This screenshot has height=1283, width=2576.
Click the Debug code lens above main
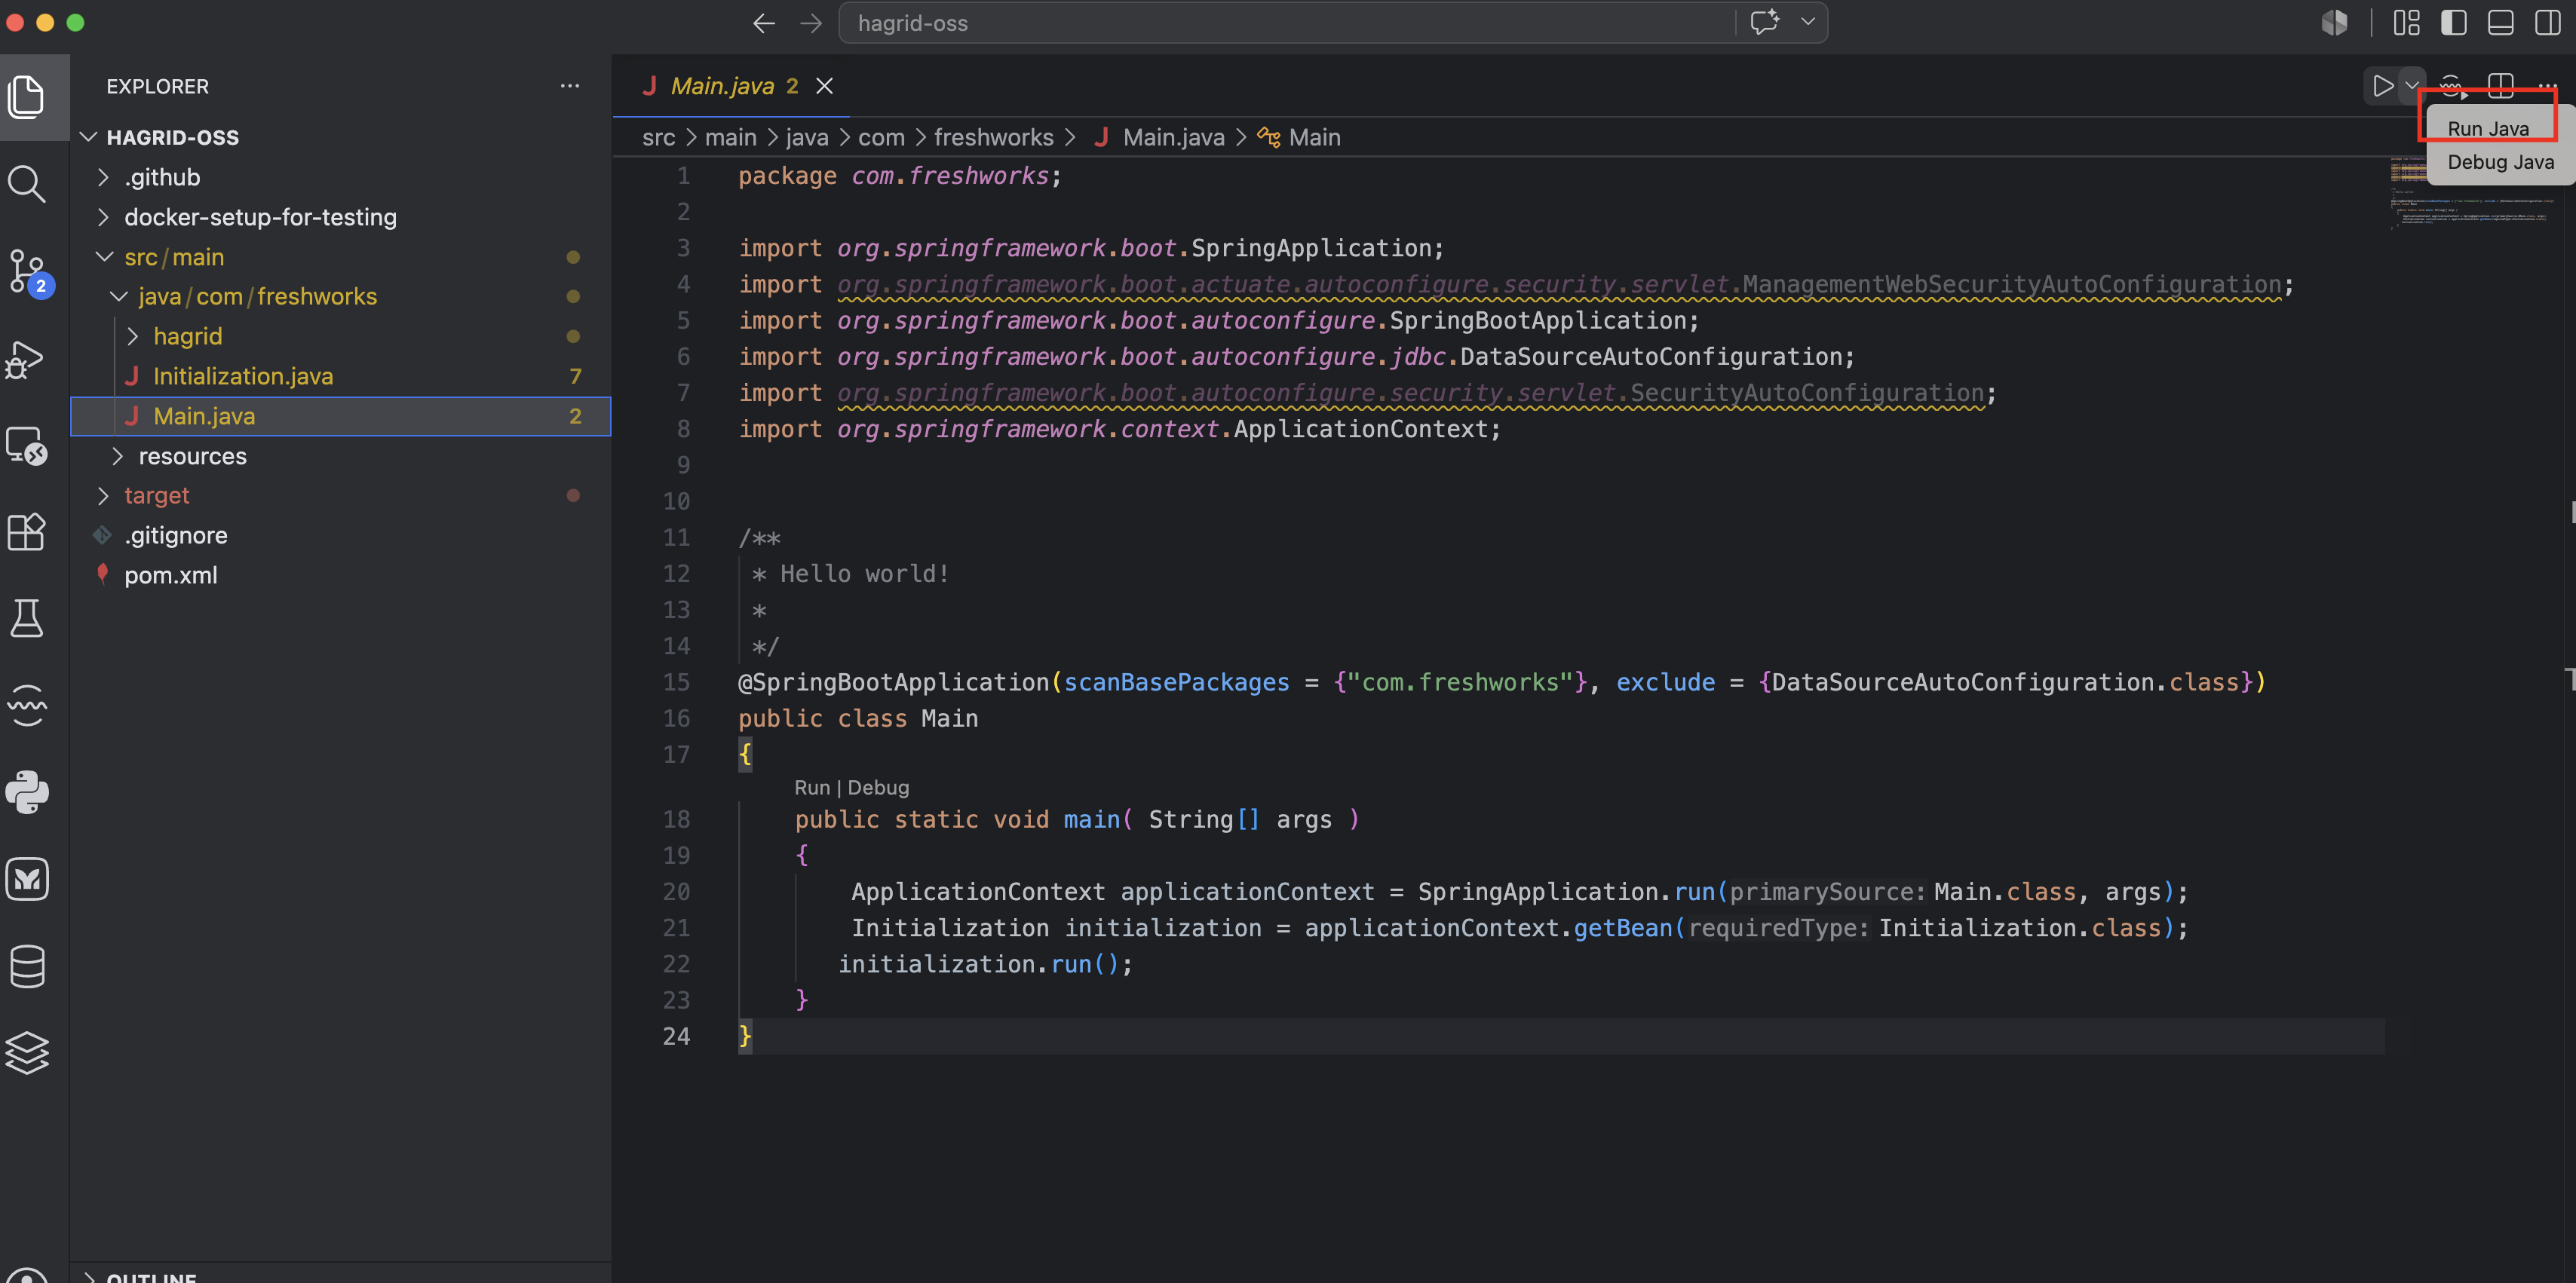(878, 787)
